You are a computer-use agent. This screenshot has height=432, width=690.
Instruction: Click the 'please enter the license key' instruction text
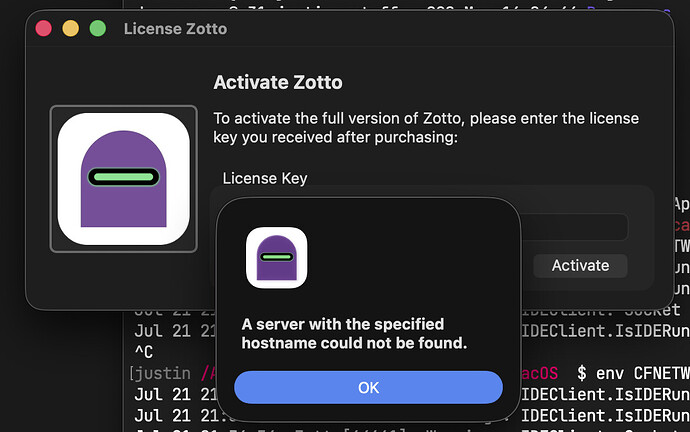coord(426,128)
